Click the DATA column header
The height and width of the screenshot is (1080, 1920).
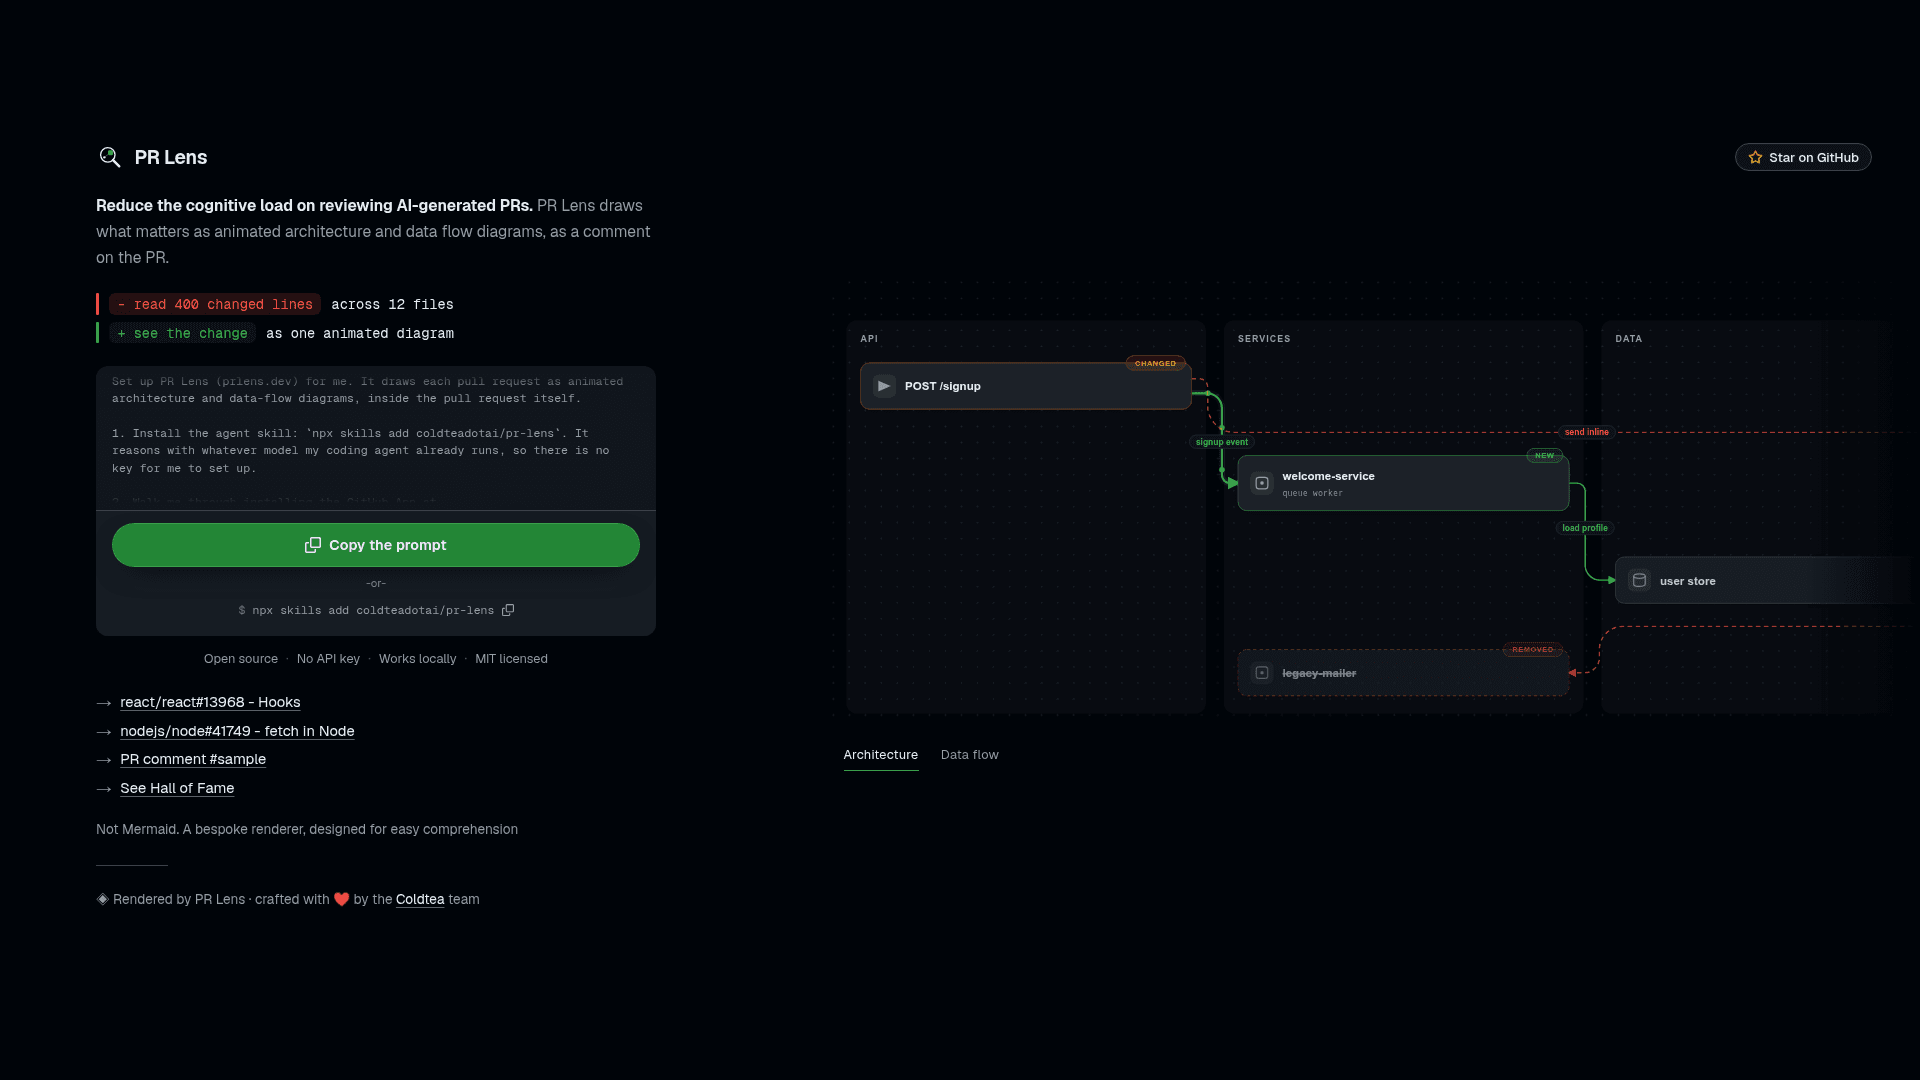pos(1629,339)
